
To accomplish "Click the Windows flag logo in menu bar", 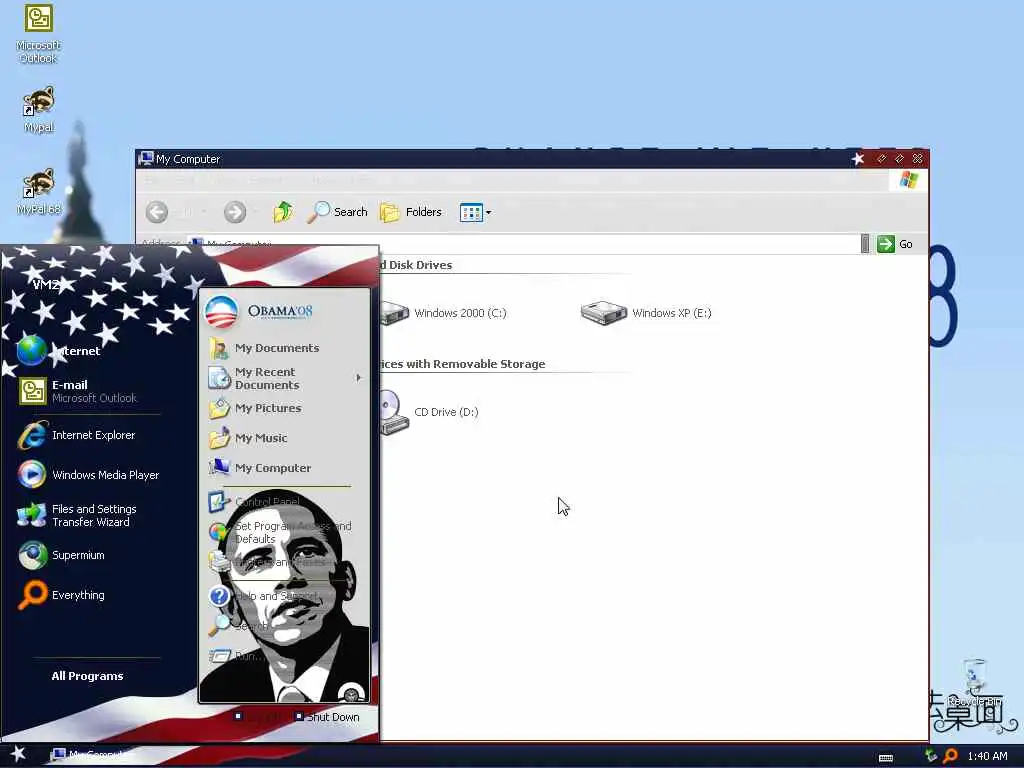I will (908, 180).
